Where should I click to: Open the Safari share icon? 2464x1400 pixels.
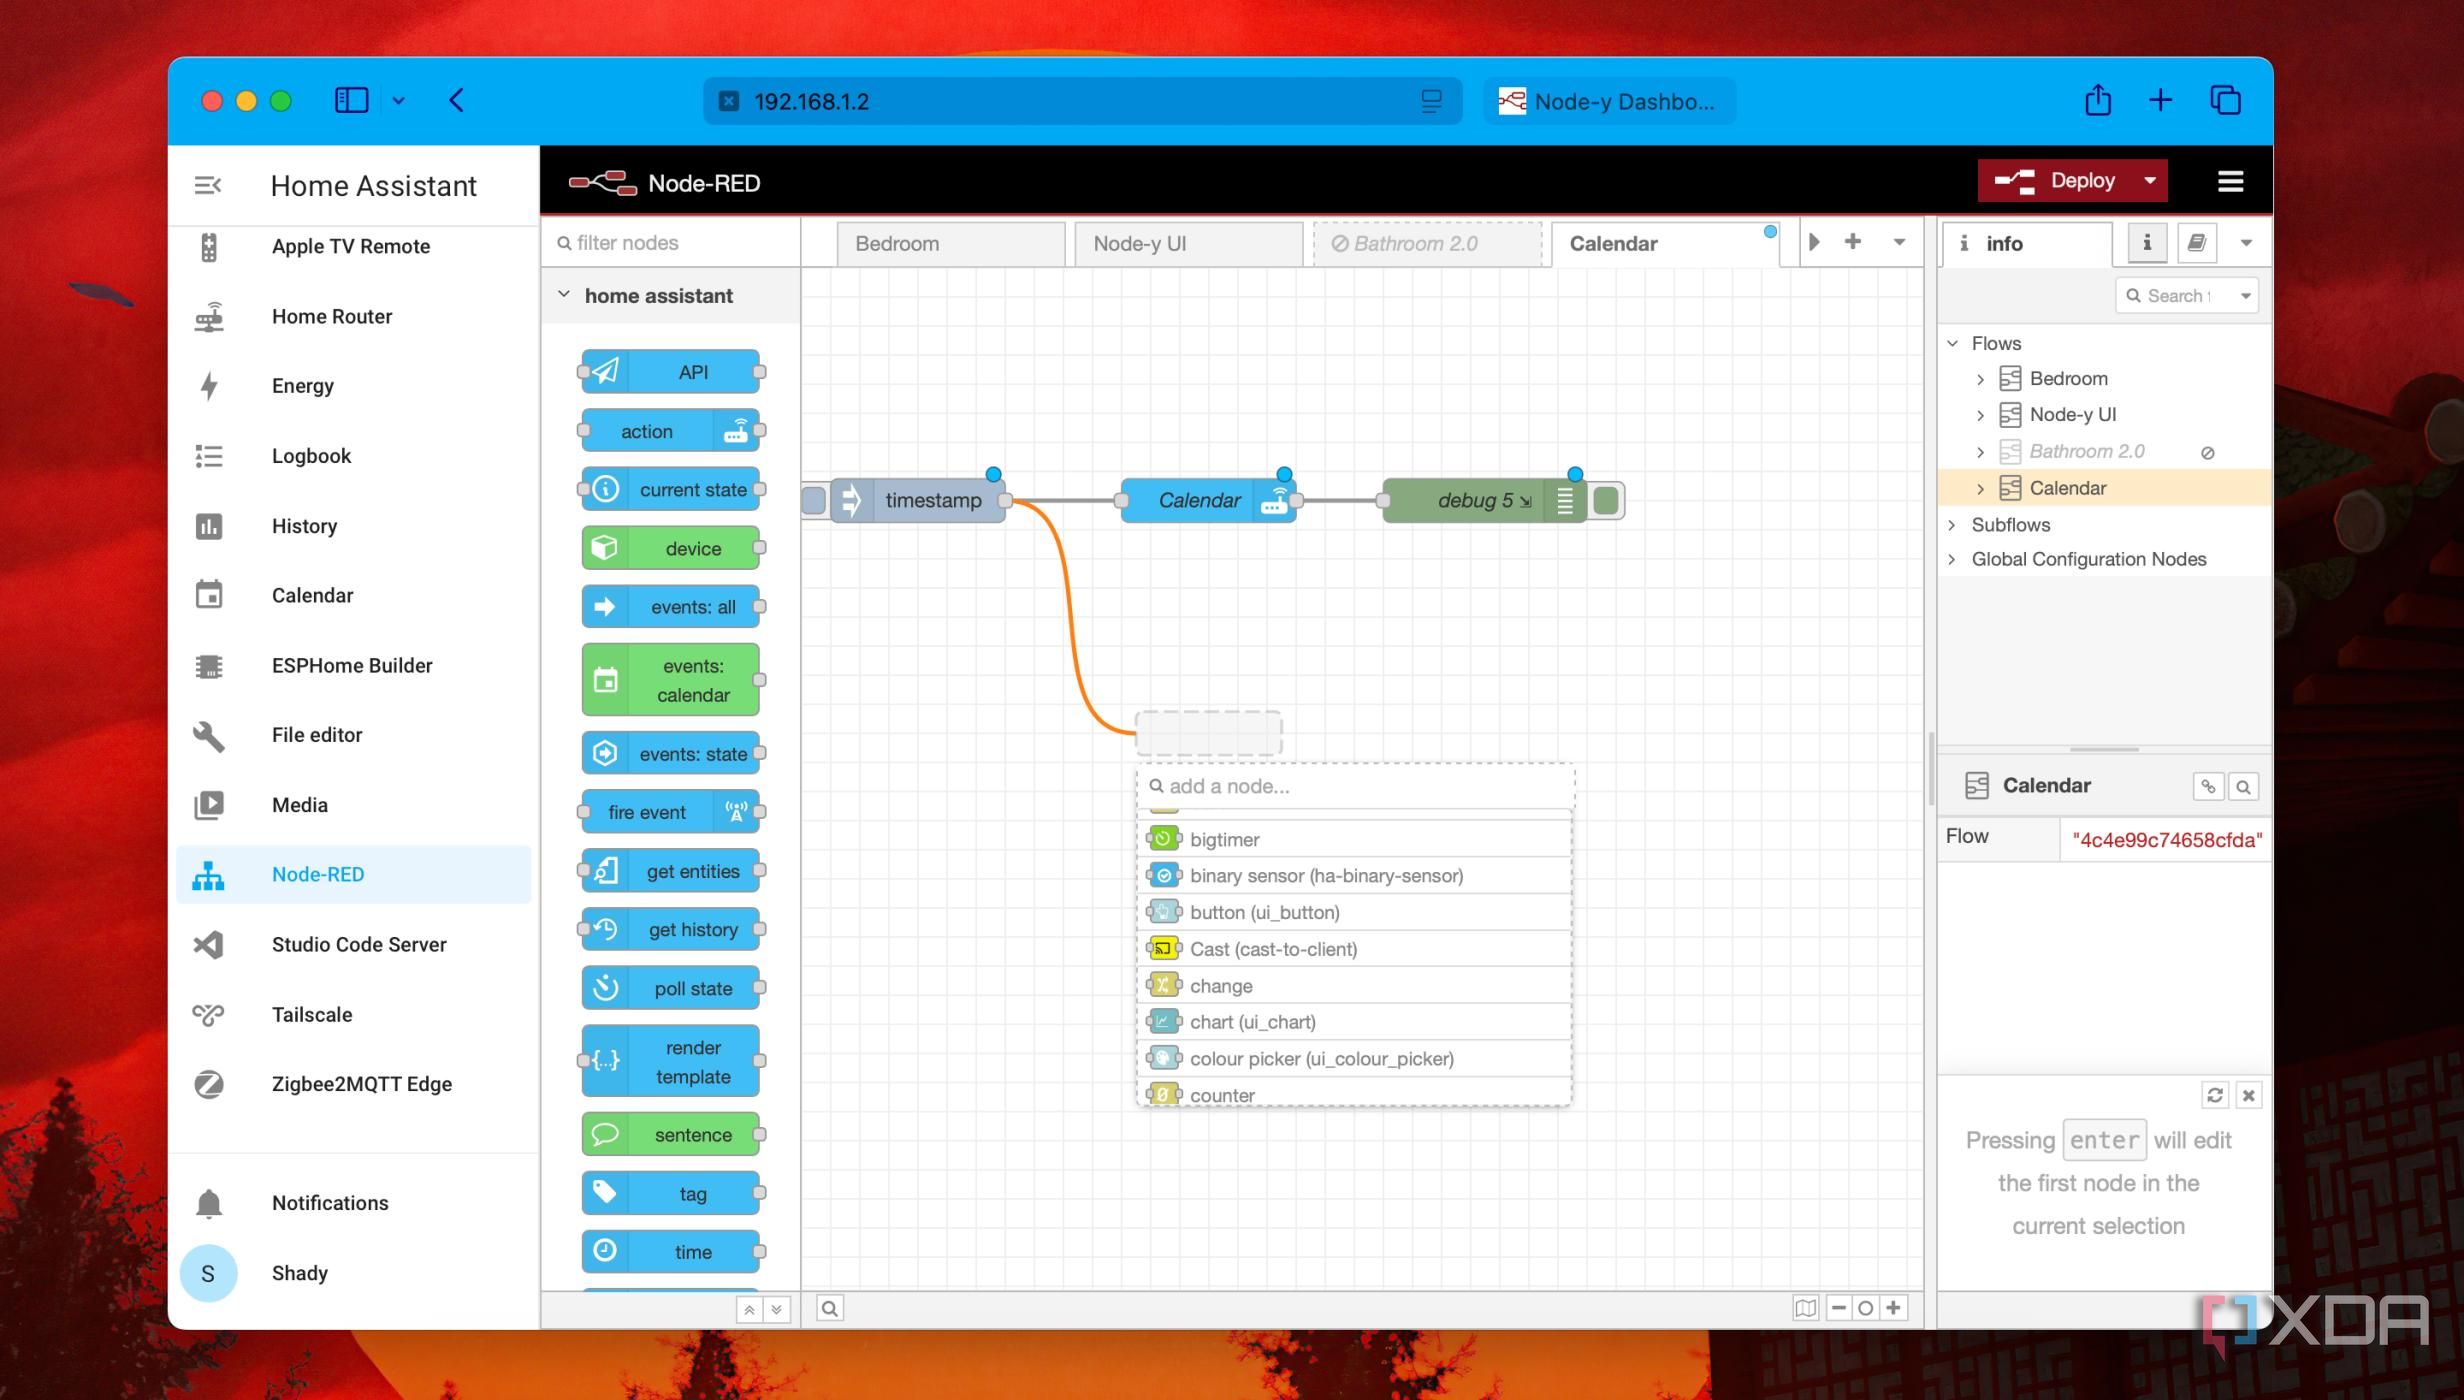(2098, 100)
